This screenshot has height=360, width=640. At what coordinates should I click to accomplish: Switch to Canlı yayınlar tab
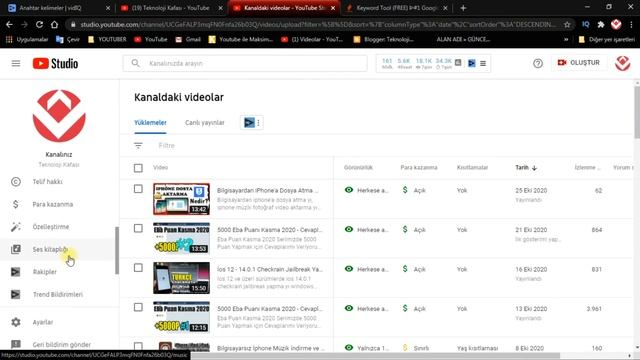tap(204, 123)
